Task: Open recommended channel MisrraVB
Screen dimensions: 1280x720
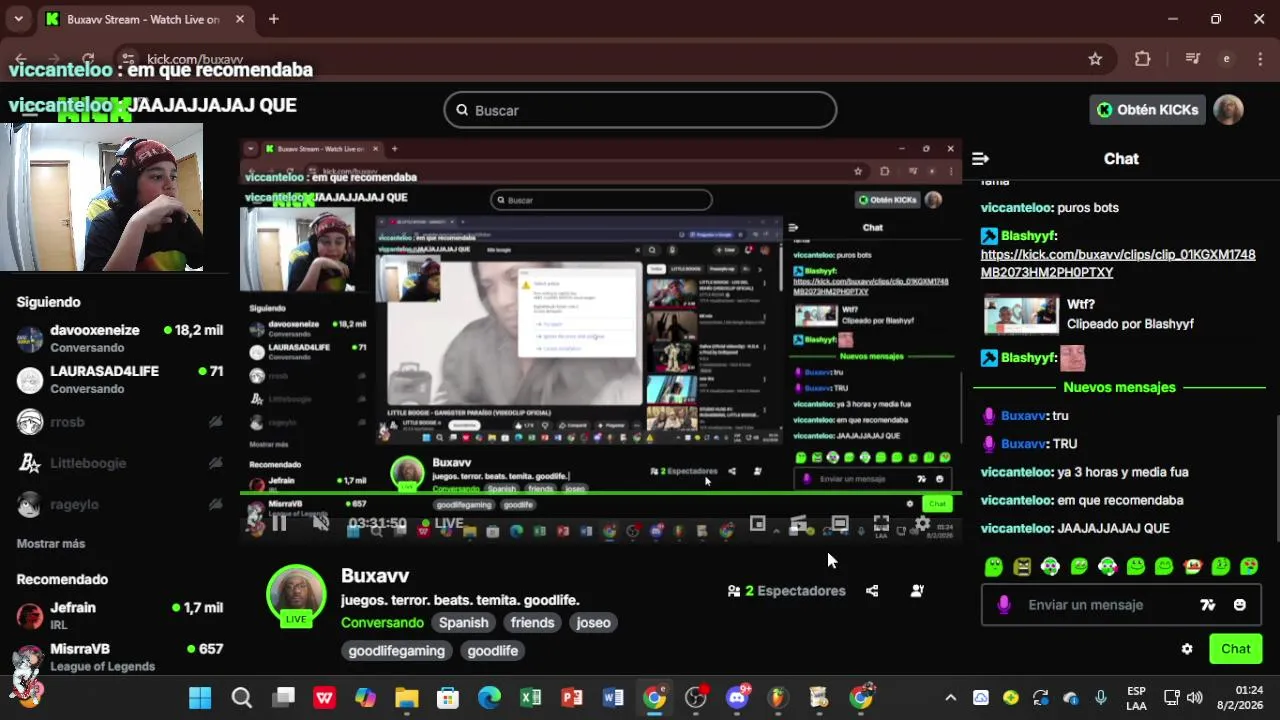Action: click(120, 656)
